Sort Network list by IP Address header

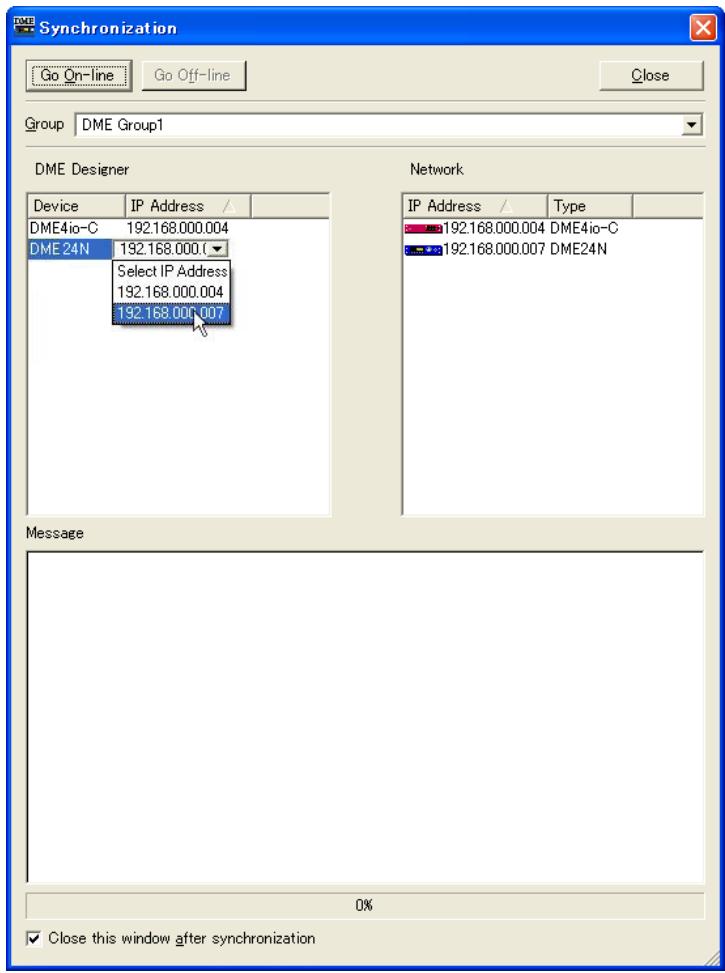(475, 206)
